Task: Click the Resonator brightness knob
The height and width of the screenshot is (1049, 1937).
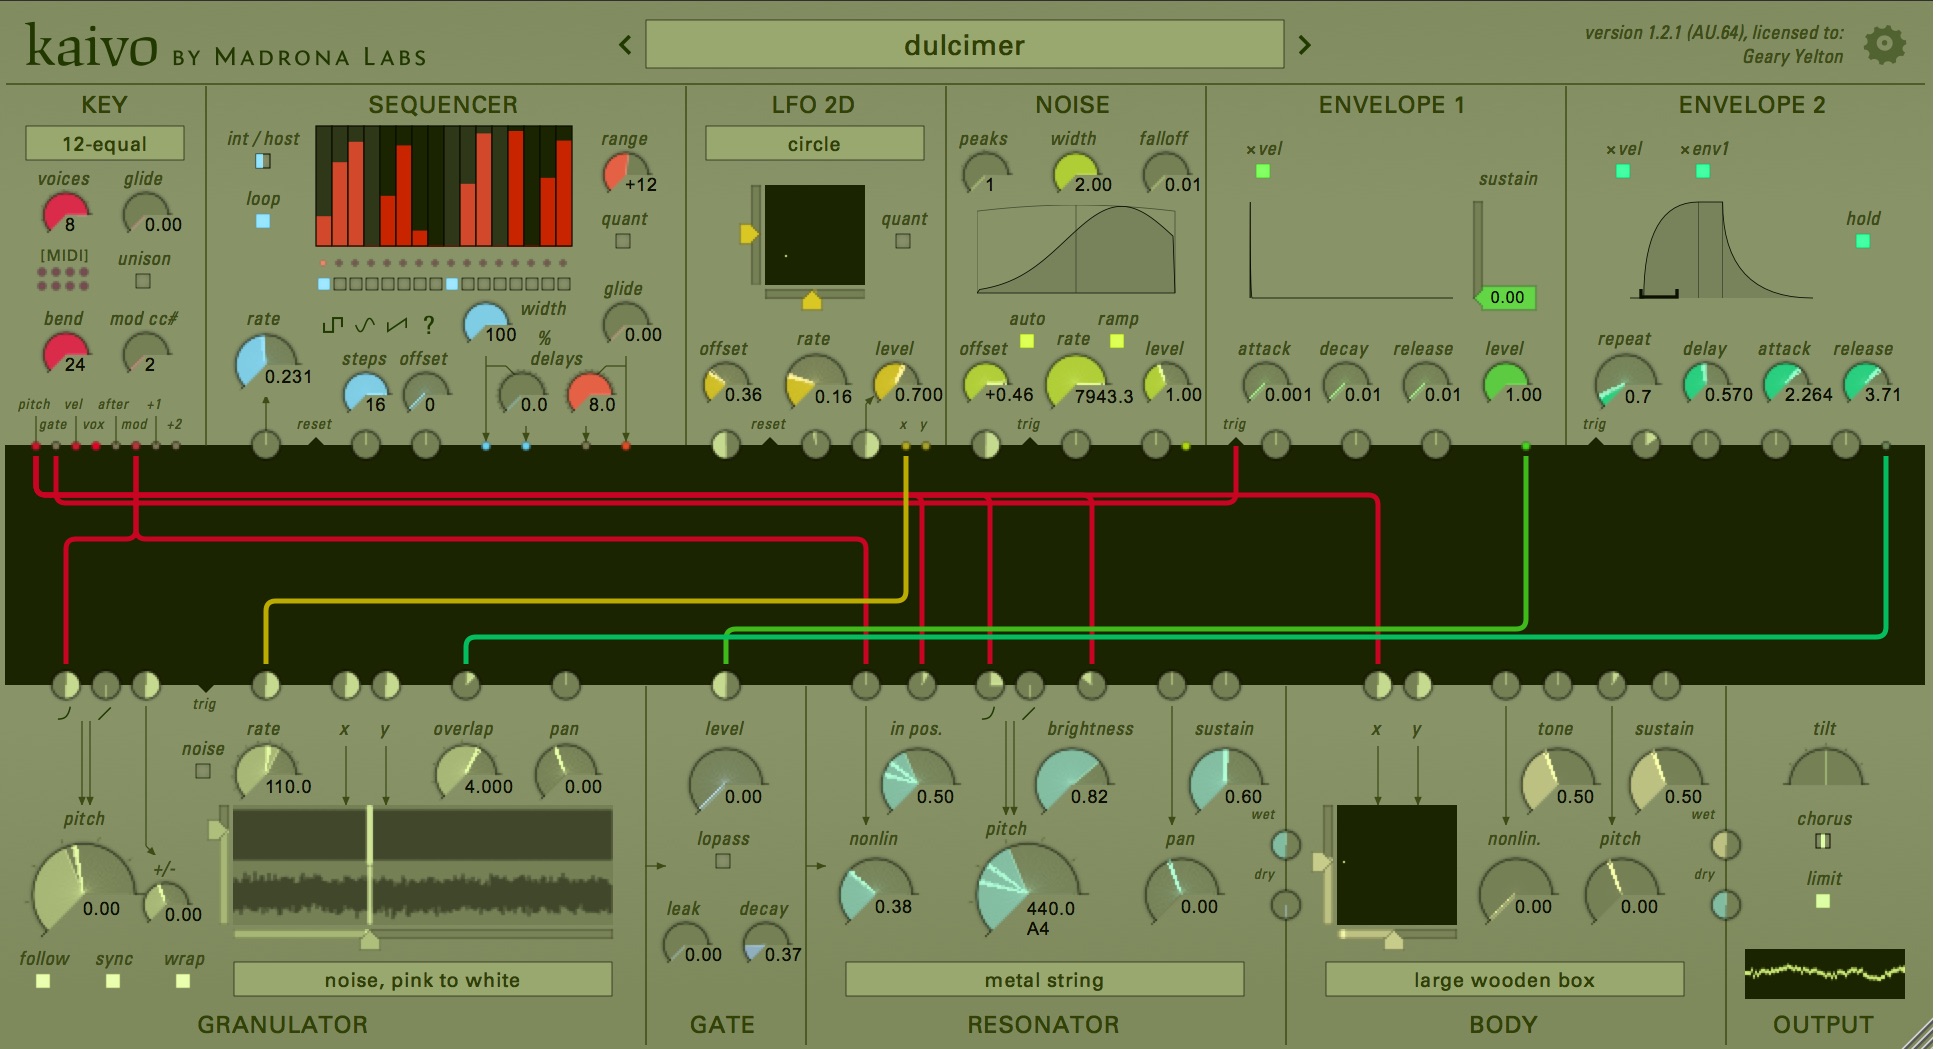Action: coord(1073,783)
